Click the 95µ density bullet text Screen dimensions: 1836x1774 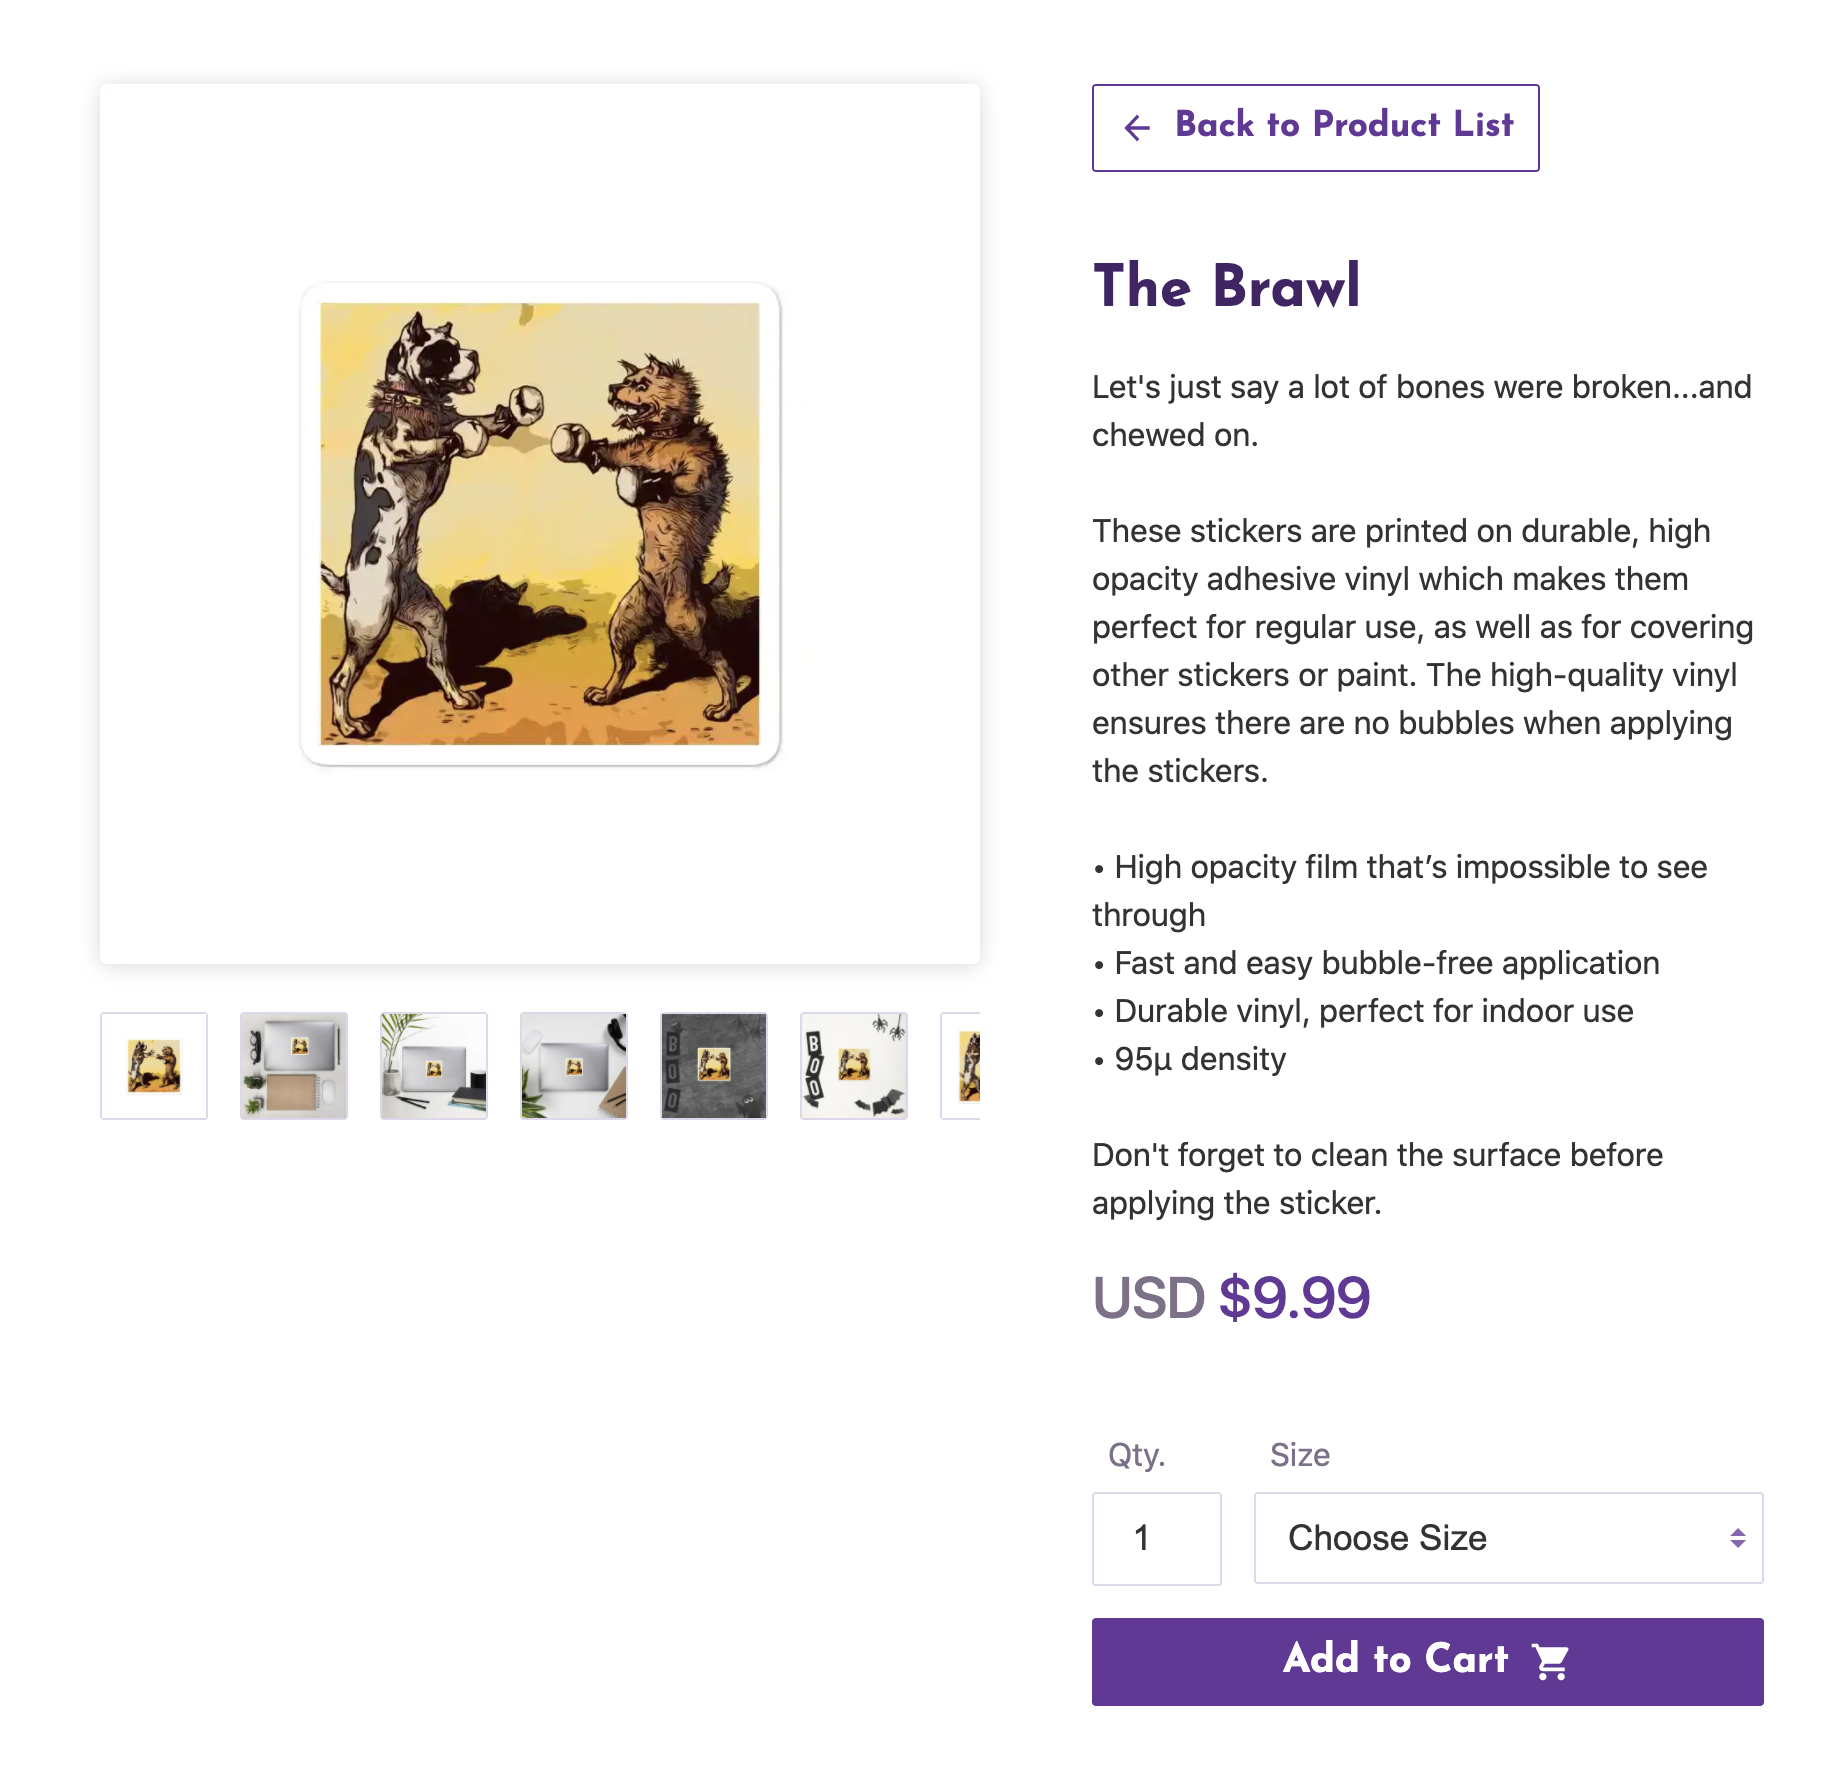coord(1189,1059)
